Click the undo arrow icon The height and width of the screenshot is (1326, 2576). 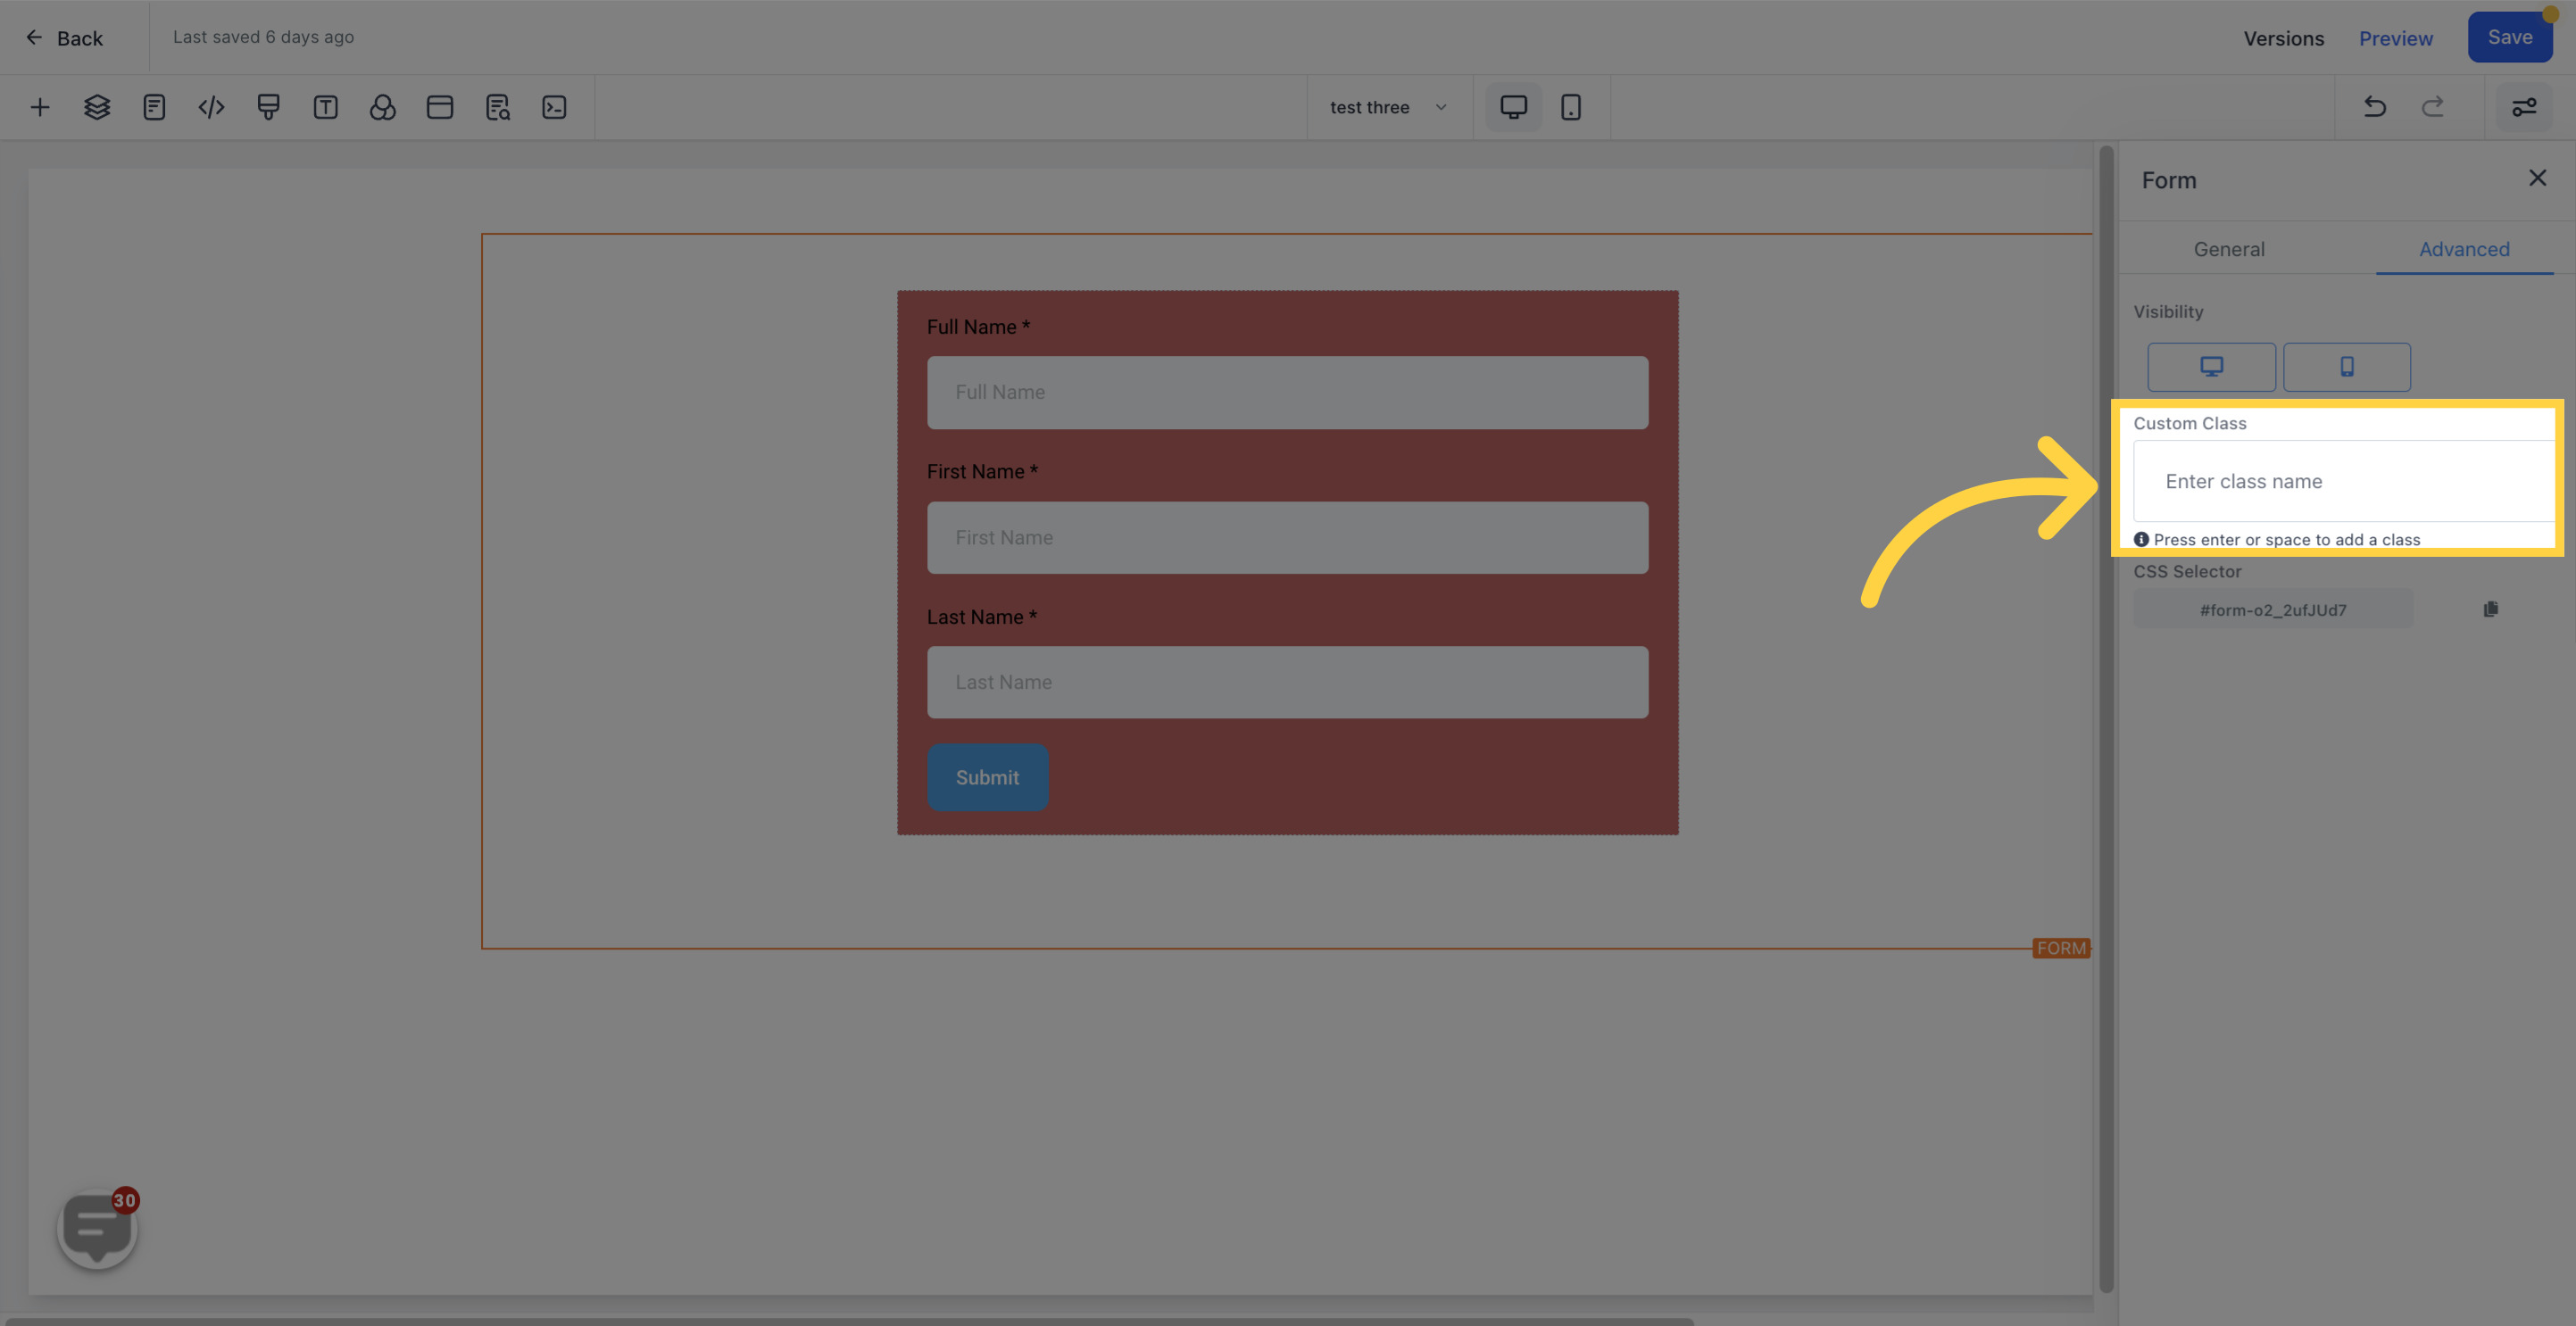tap(2374, 107)
